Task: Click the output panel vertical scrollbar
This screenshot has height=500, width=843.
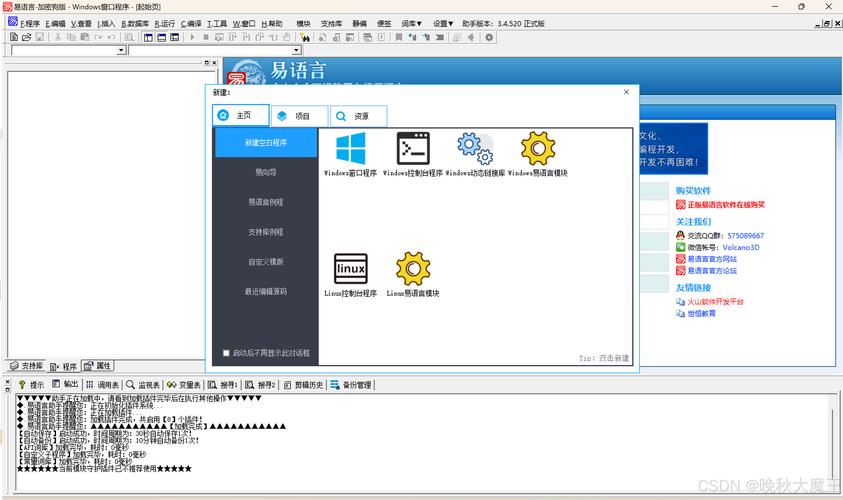Action: 832,441
